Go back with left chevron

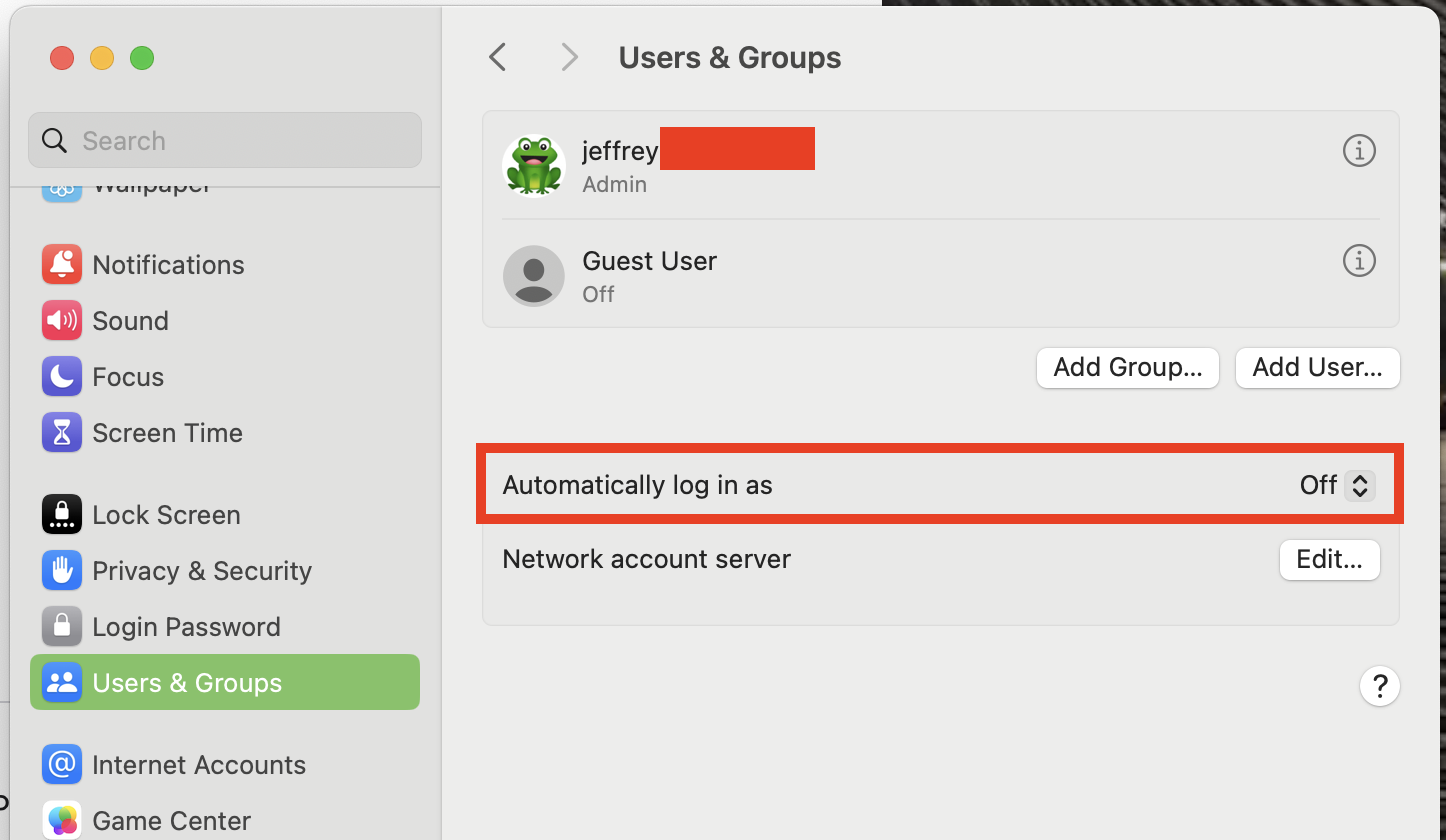pyautogui.click(x=497, y=57)
